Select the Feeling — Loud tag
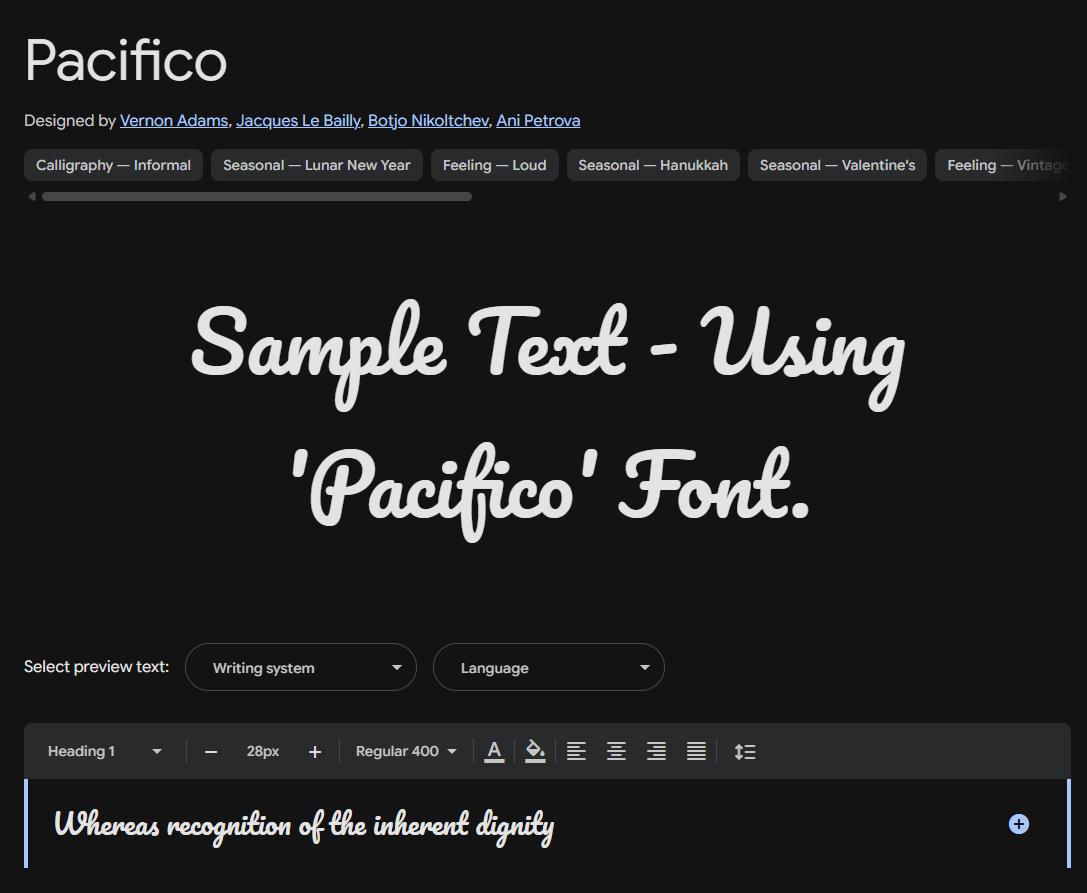The width and height of the screenshot is (1087, 893). (x=495, y=165)
